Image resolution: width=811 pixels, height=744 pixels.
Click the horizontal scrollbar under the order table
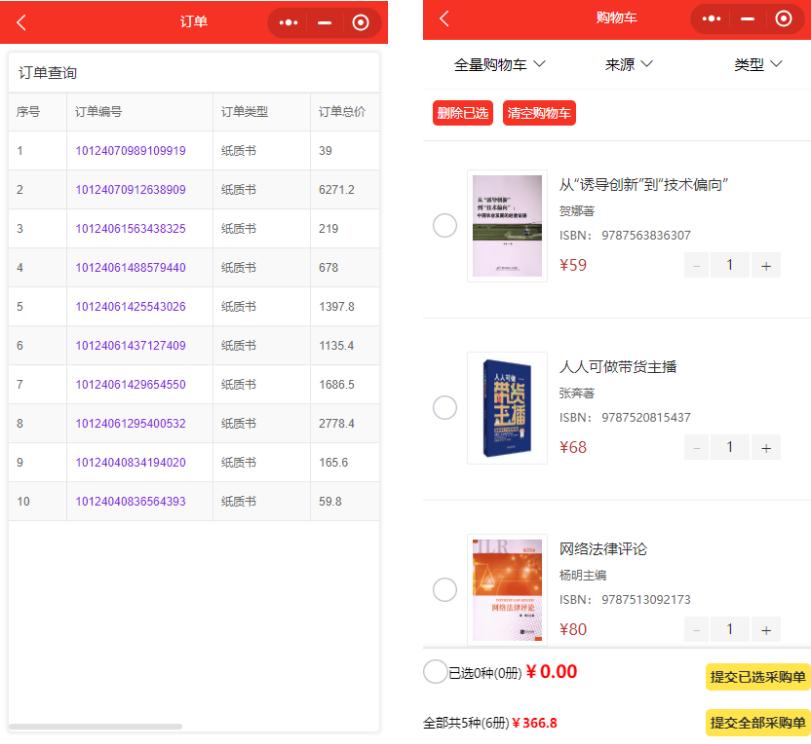pos(96,727)
